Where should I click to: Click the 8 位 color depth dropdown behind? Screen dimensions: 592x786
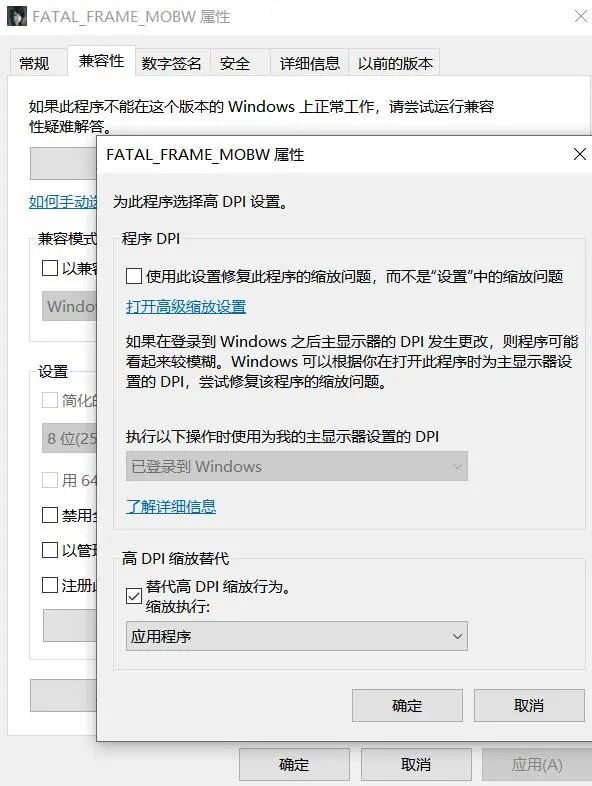[x=69, y=439]
